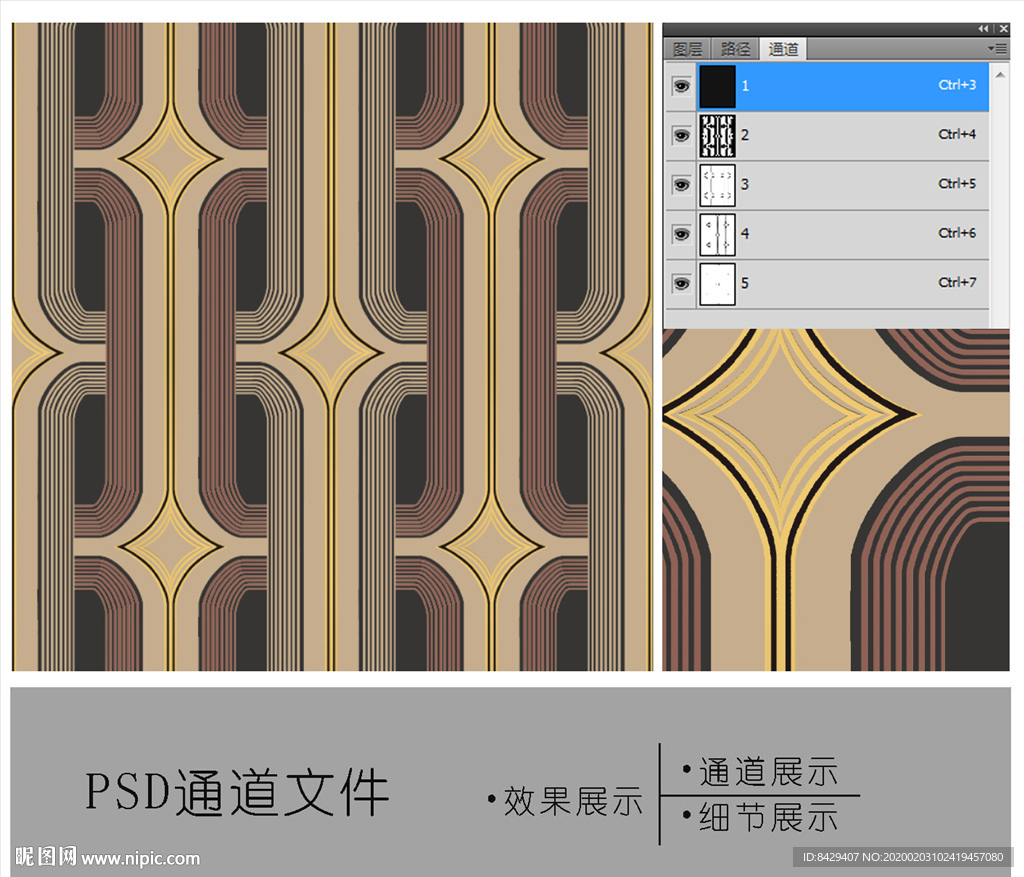Image resolution: width=1024 pixels, height=877 pixels.
Task: Close the Channels panel with the X
Action: pyautogui.click(x=1002, y=29)
